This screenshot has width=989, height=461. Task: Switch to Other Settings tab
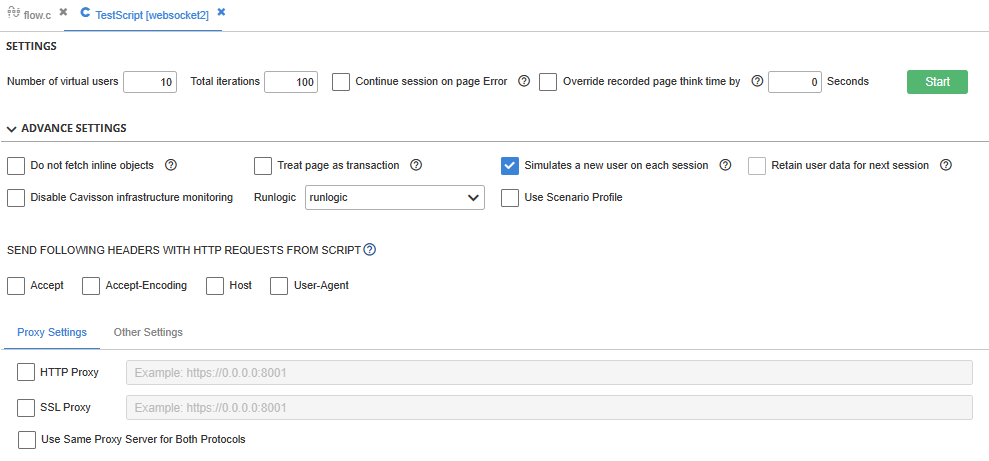(148, 332)
